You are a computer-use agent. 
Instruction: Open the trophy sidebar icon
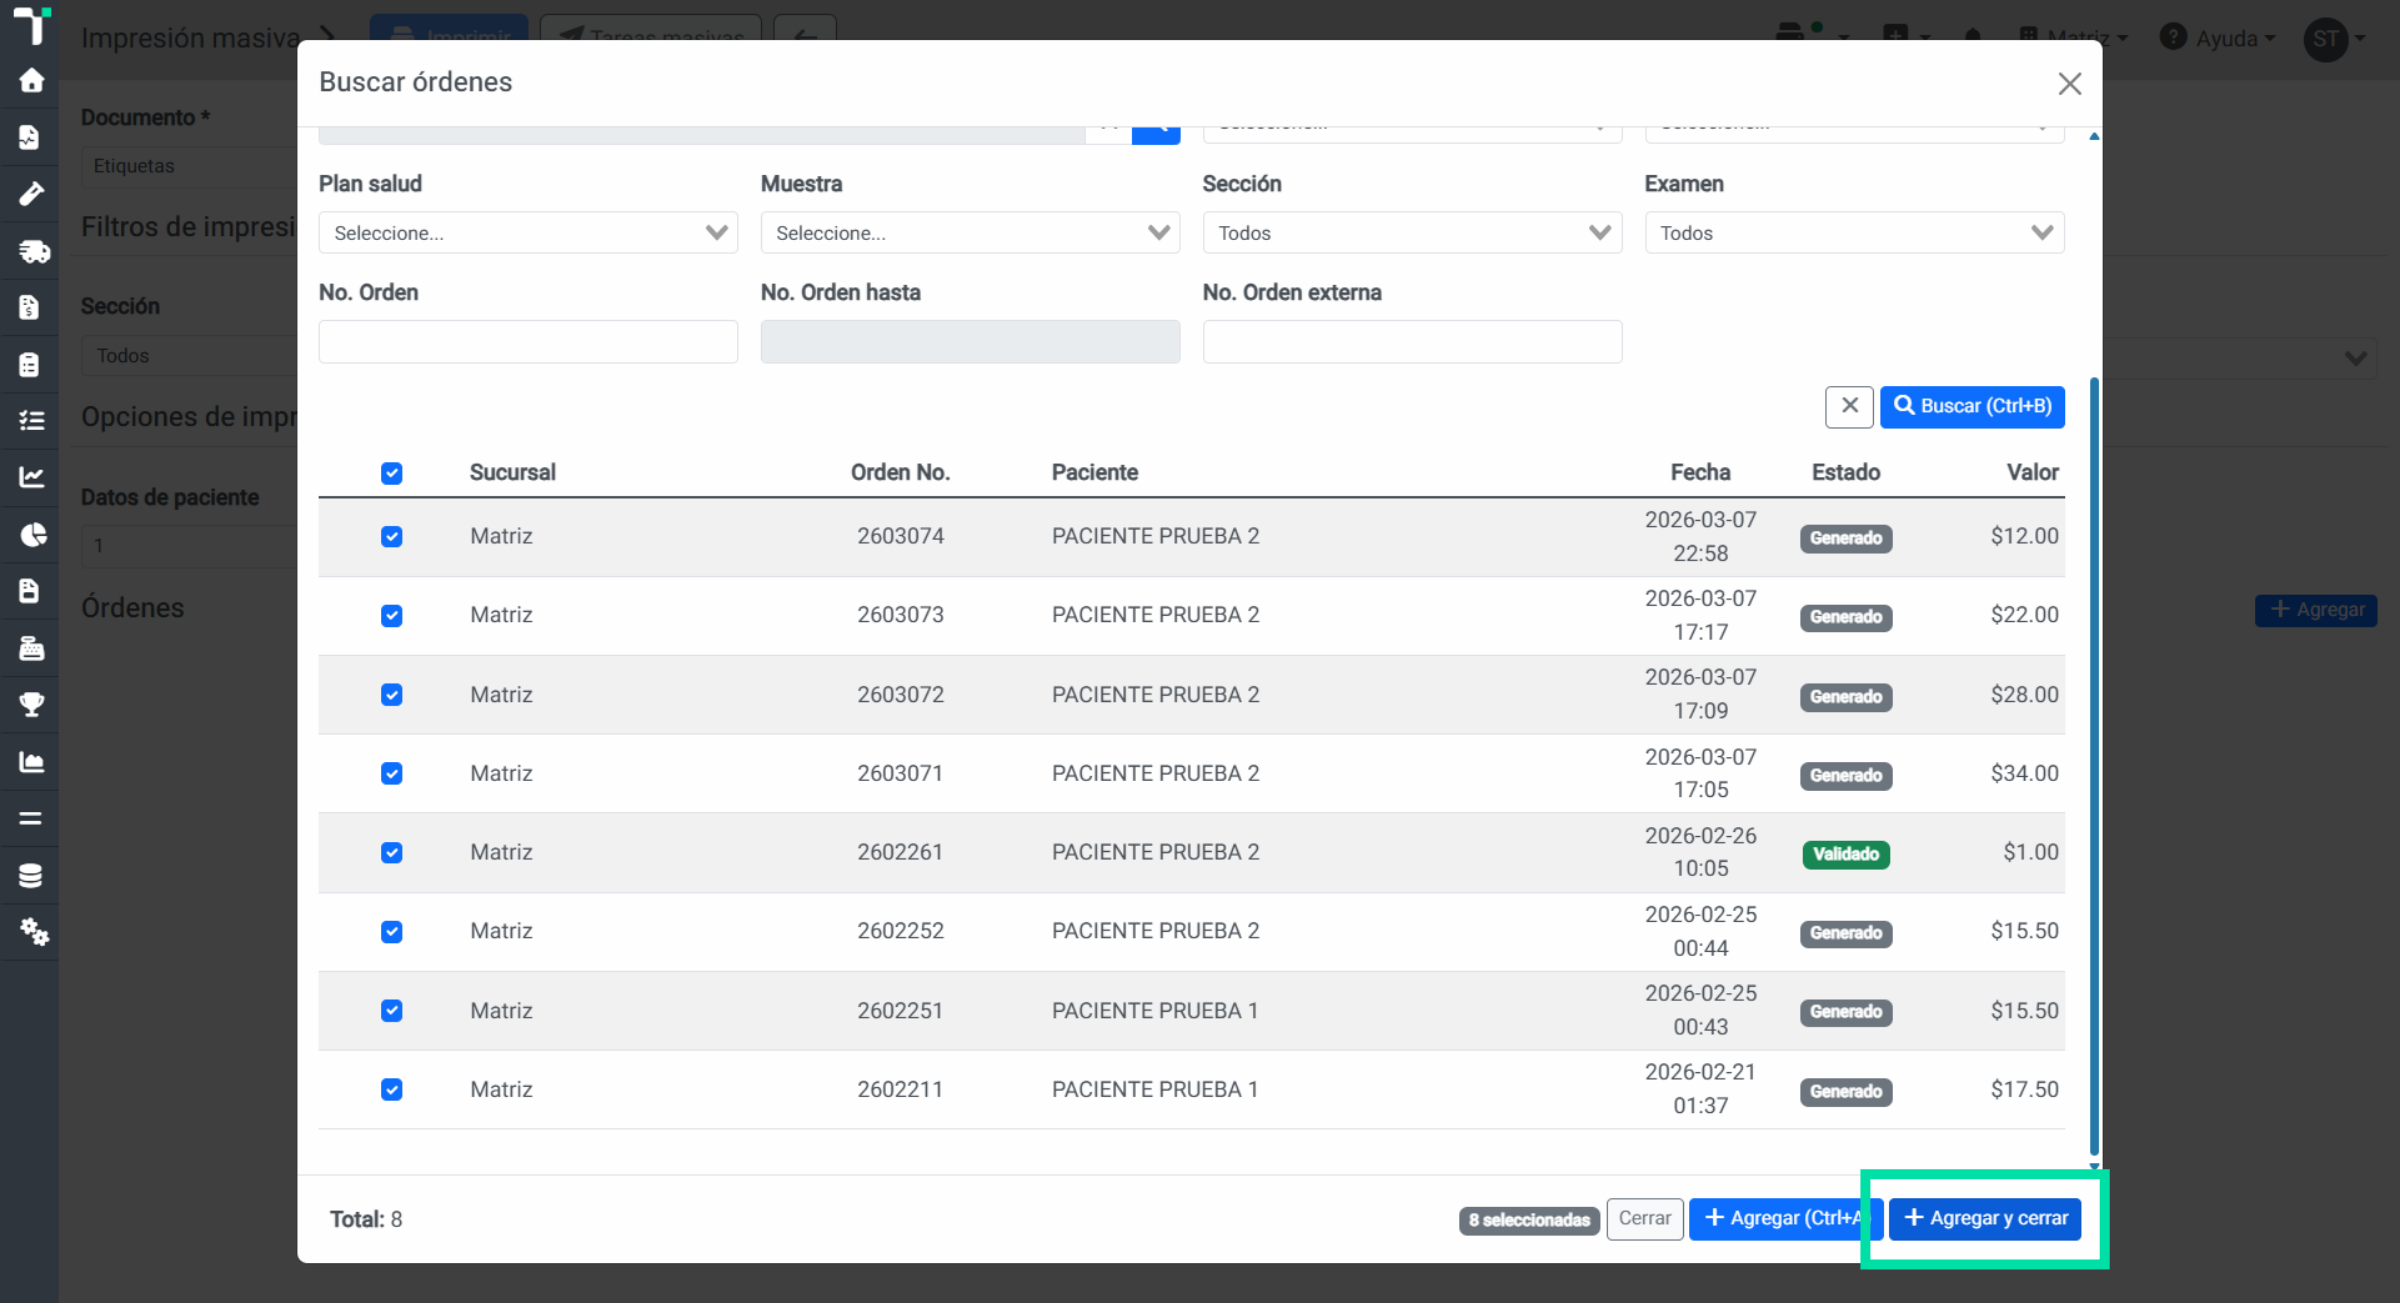coord(31,705)
